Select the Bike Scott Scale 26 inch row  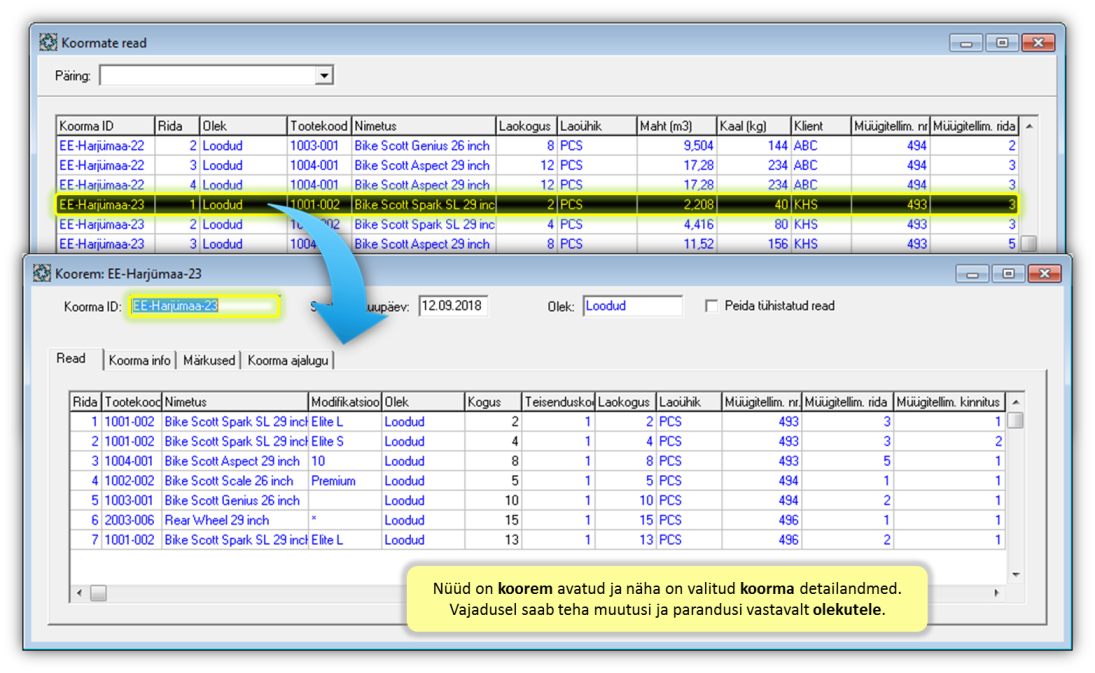pyautogui.click(x=536, y=481)
